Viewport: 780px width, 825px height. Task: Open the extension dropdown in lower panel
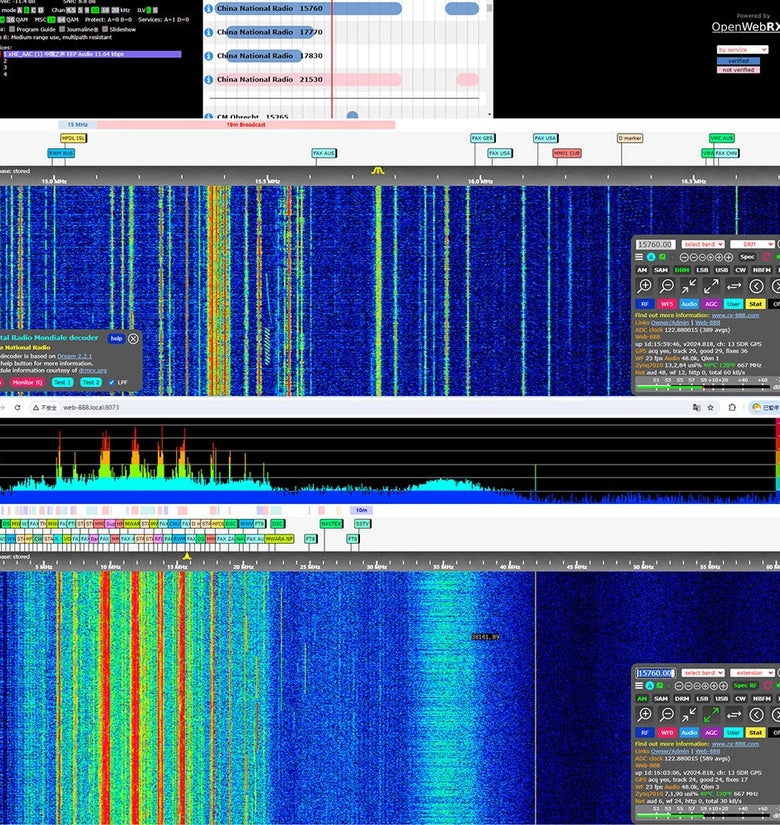pos(752,673)
